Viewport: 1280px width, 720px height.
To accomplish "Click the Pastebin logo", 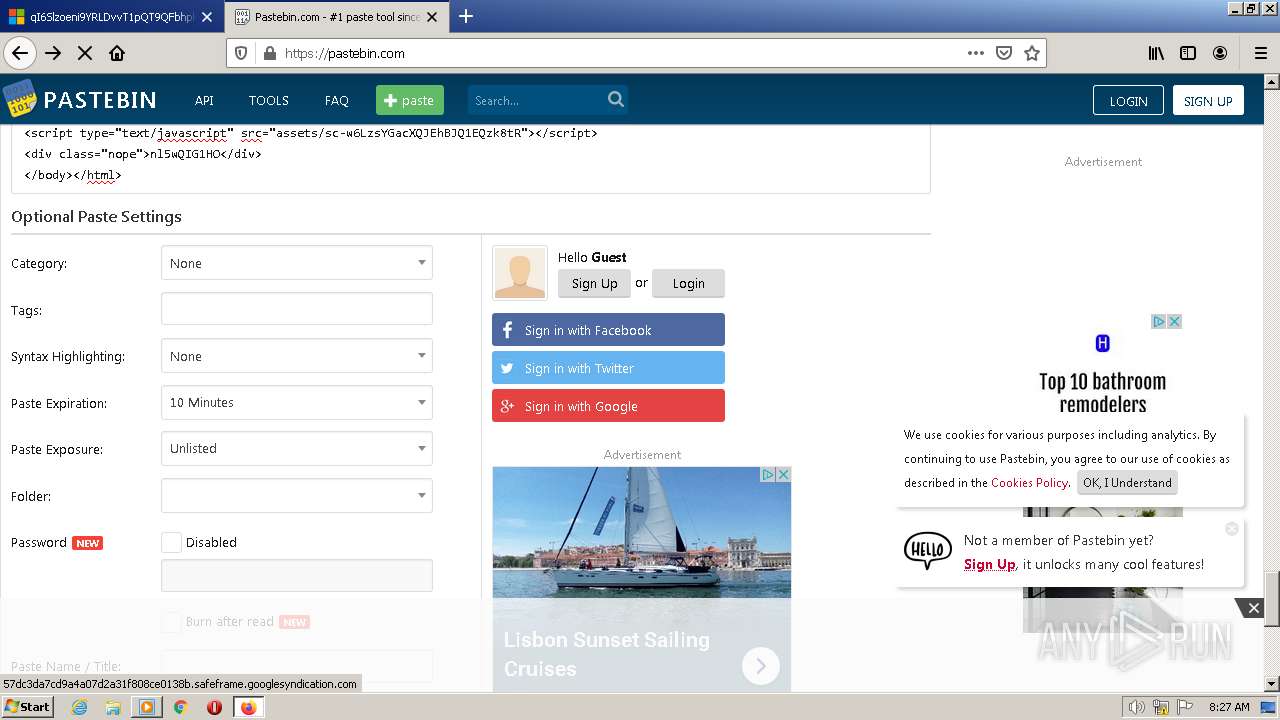I will 80,99.
